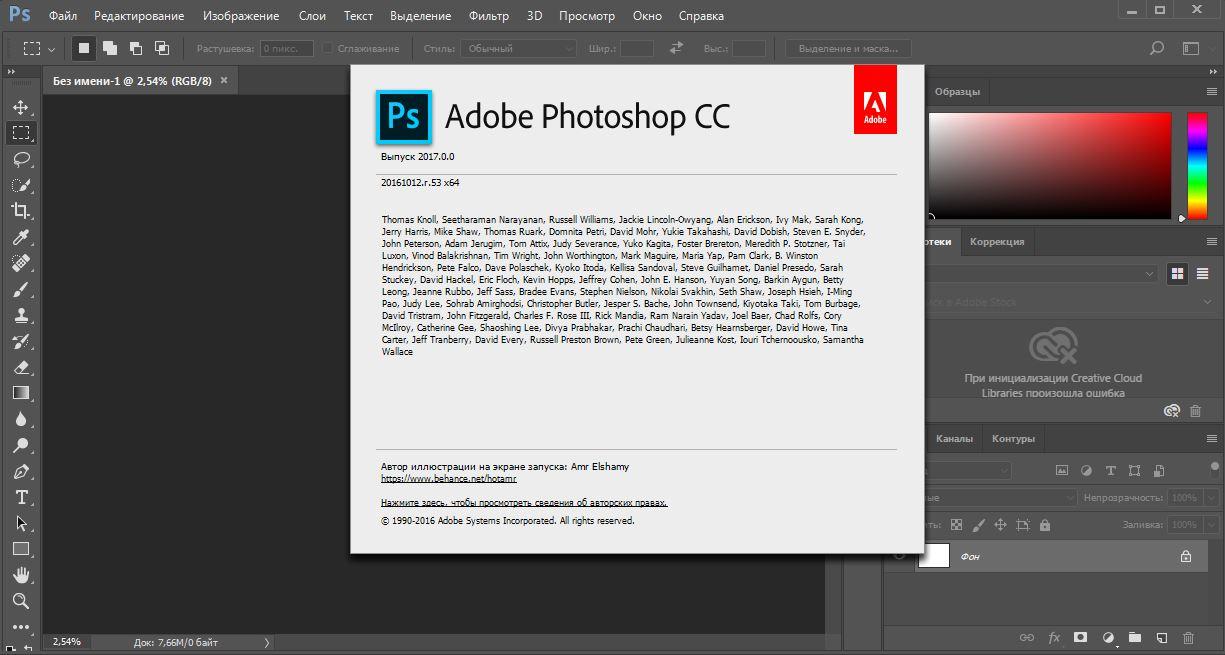Select the History Brush tool

coord(21,341)
